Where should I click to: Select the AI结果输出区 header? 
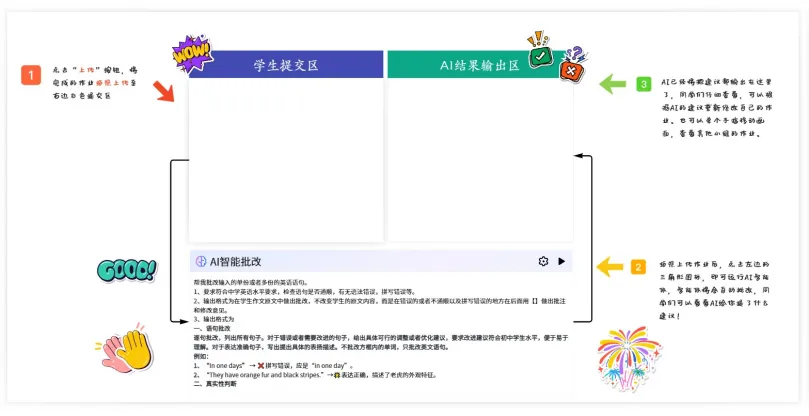coord(480,65)
